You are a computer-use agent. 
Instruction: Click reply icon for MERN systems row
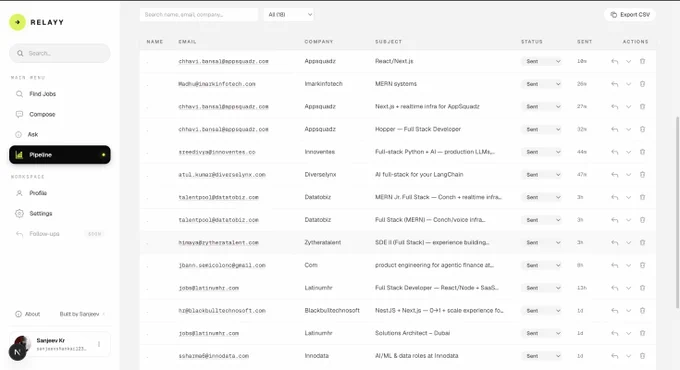pos(615,84)
